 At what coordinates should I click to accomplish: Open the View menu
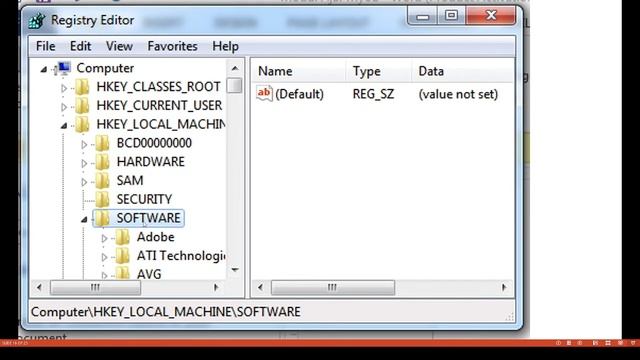pyautogui.click(x=119, y=46)
